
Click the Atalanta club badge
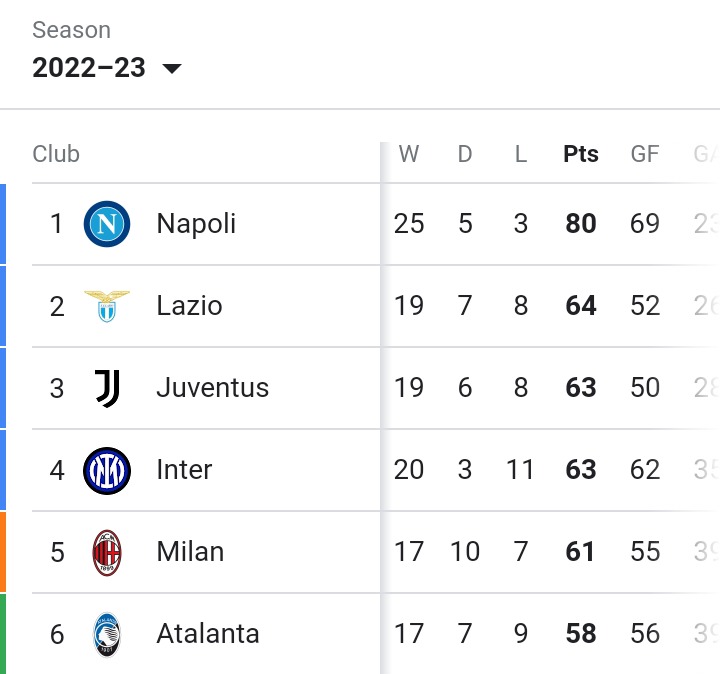point(107,635)
